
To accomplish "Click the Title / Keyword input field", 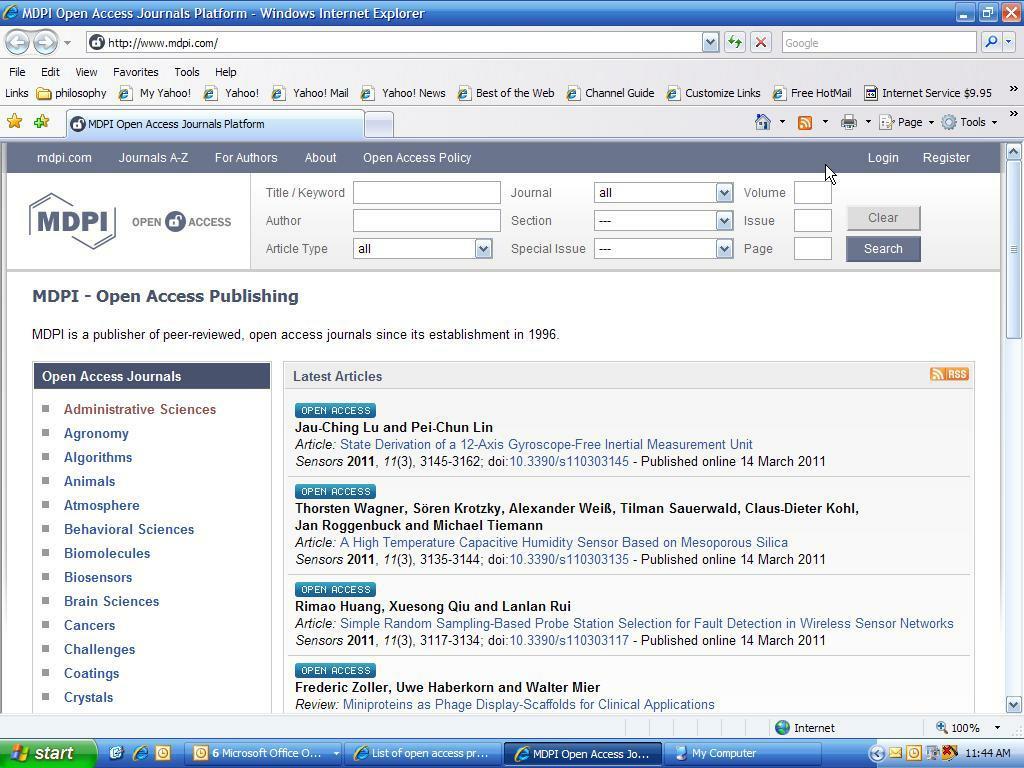I will point(427,193).
